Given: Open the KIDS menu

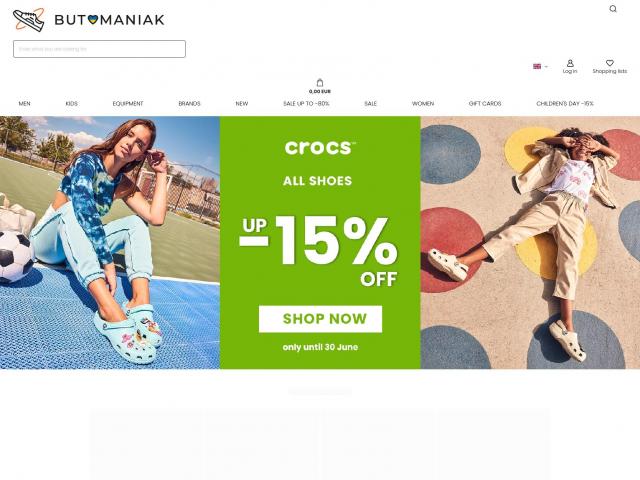Looking at the screenshot, I should 71,104.
